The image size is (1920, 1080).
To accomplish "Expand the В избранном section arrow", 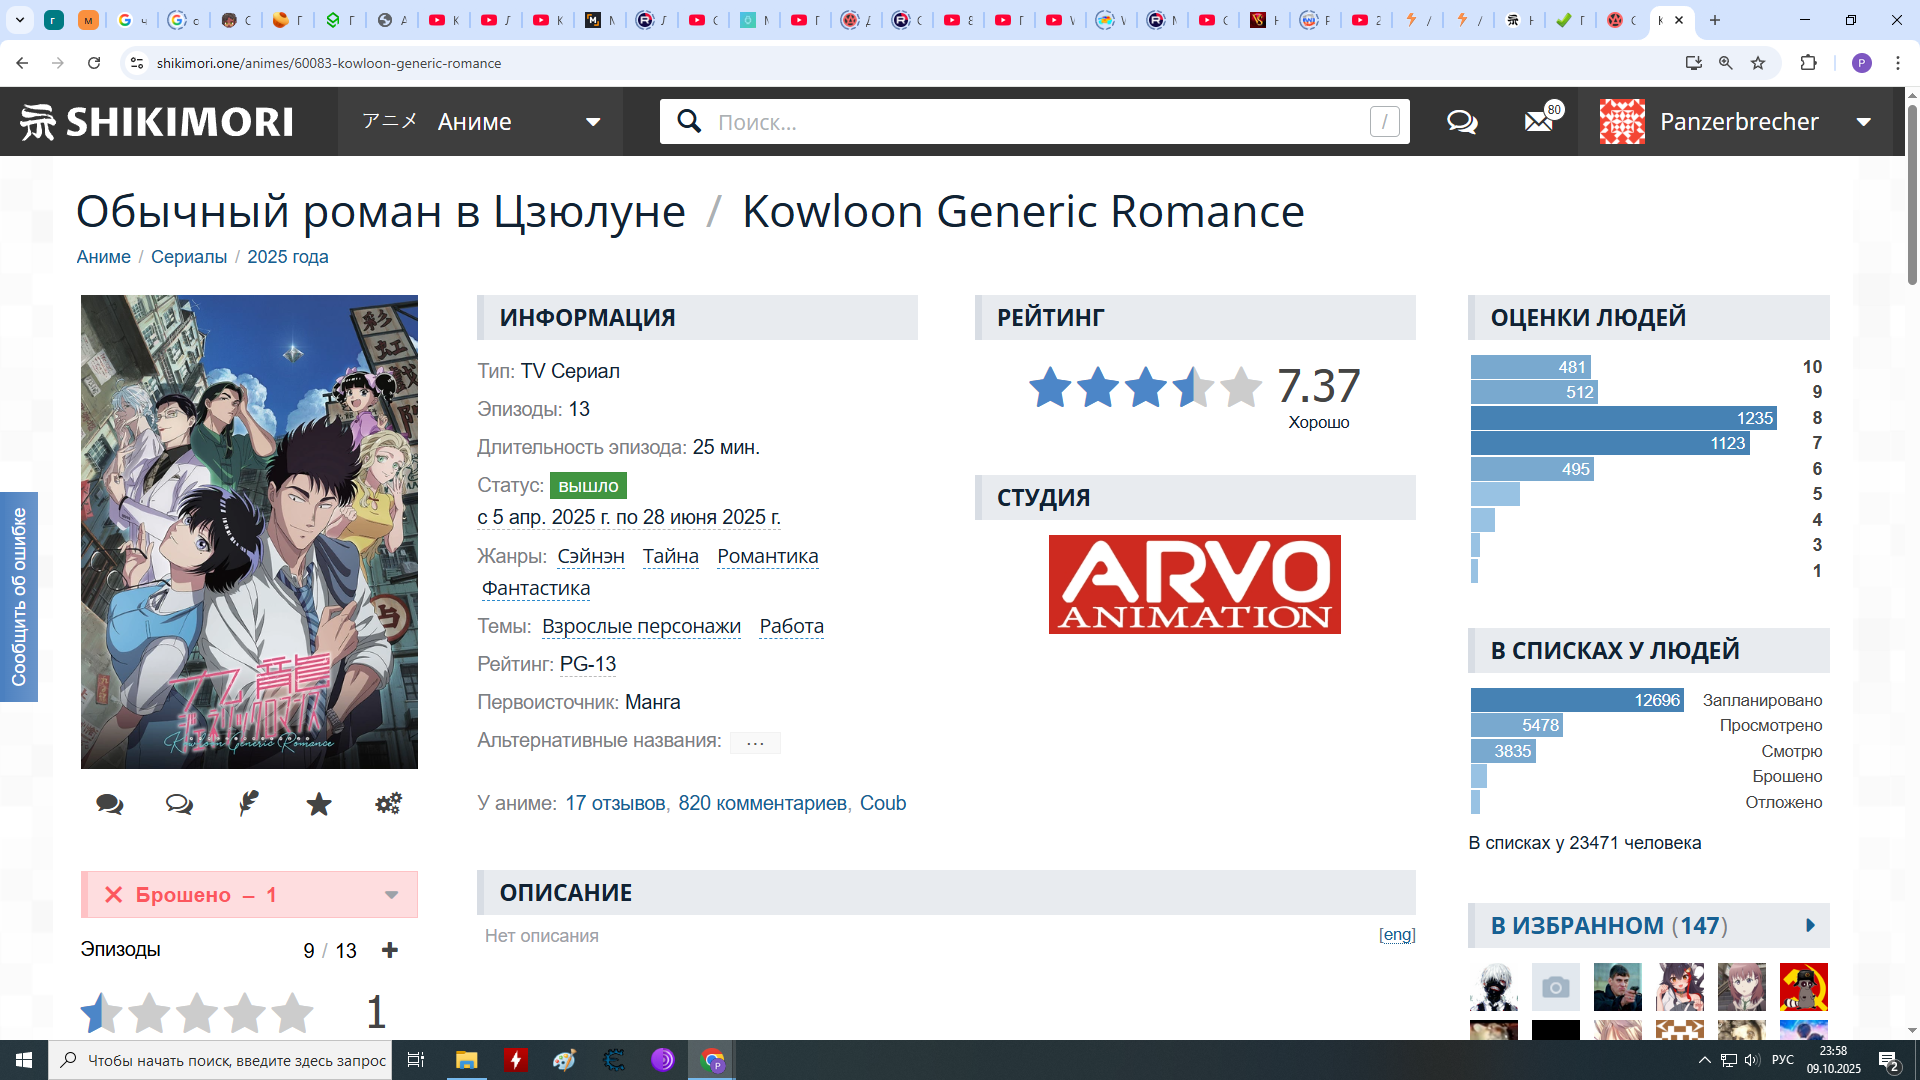I will (1810, 926).
